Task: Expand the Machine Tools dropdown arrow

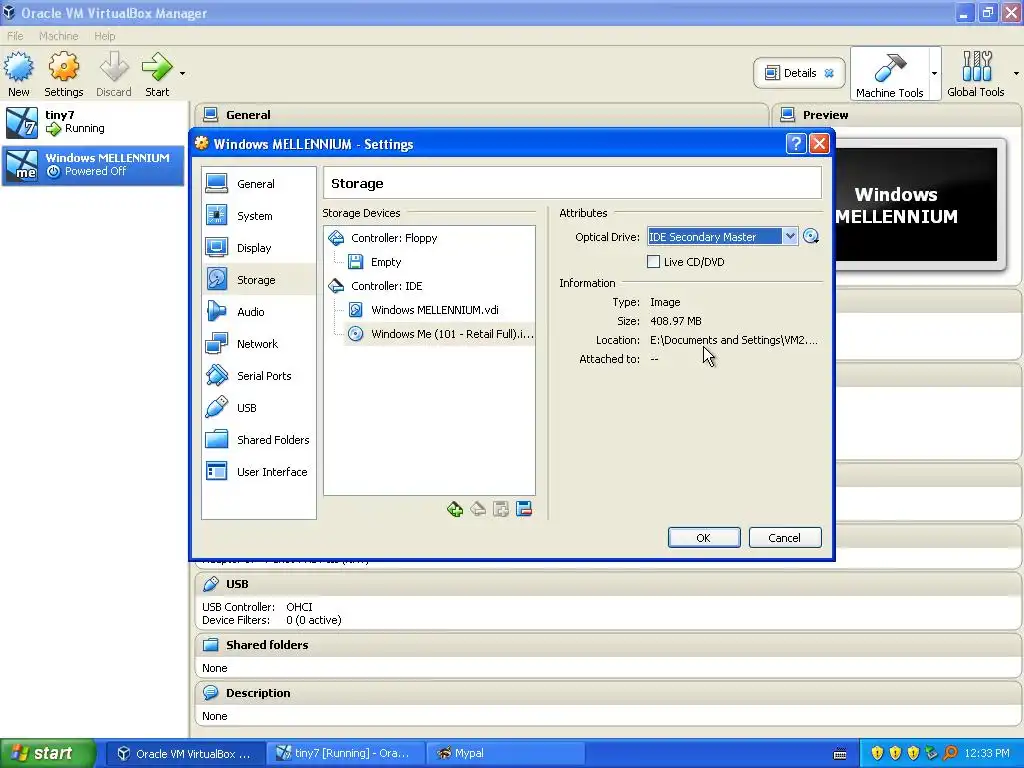Action: click(x=935, y=73)
